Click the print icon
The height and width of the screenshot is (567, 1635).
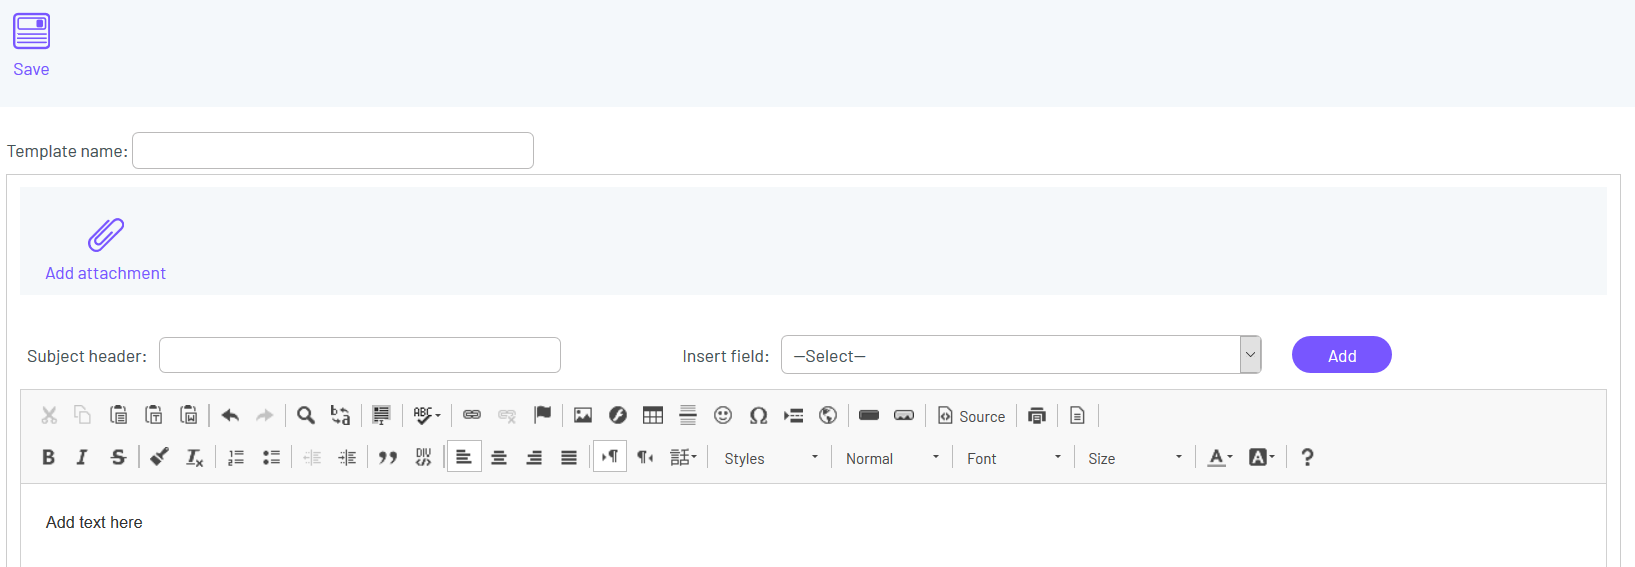[x=1037, y=415]
